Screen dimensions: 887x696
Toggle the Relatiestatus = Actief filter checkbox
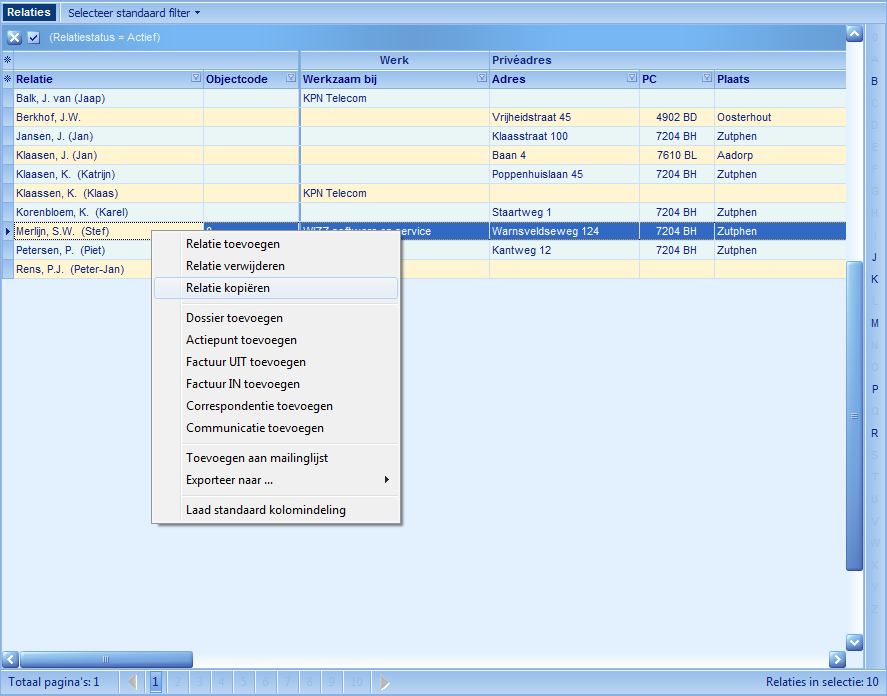coord(33,37)
